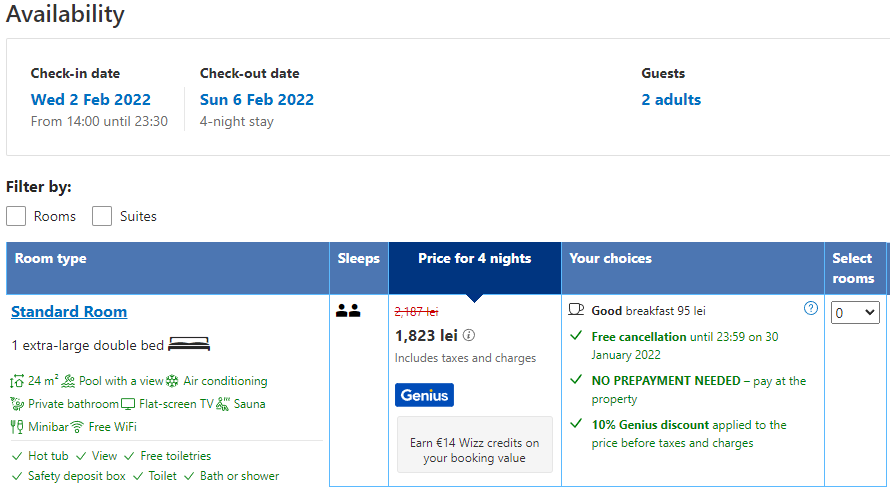Open the Select rooms quantity dropdown
The image size is (890, 487).
(855, 313)
